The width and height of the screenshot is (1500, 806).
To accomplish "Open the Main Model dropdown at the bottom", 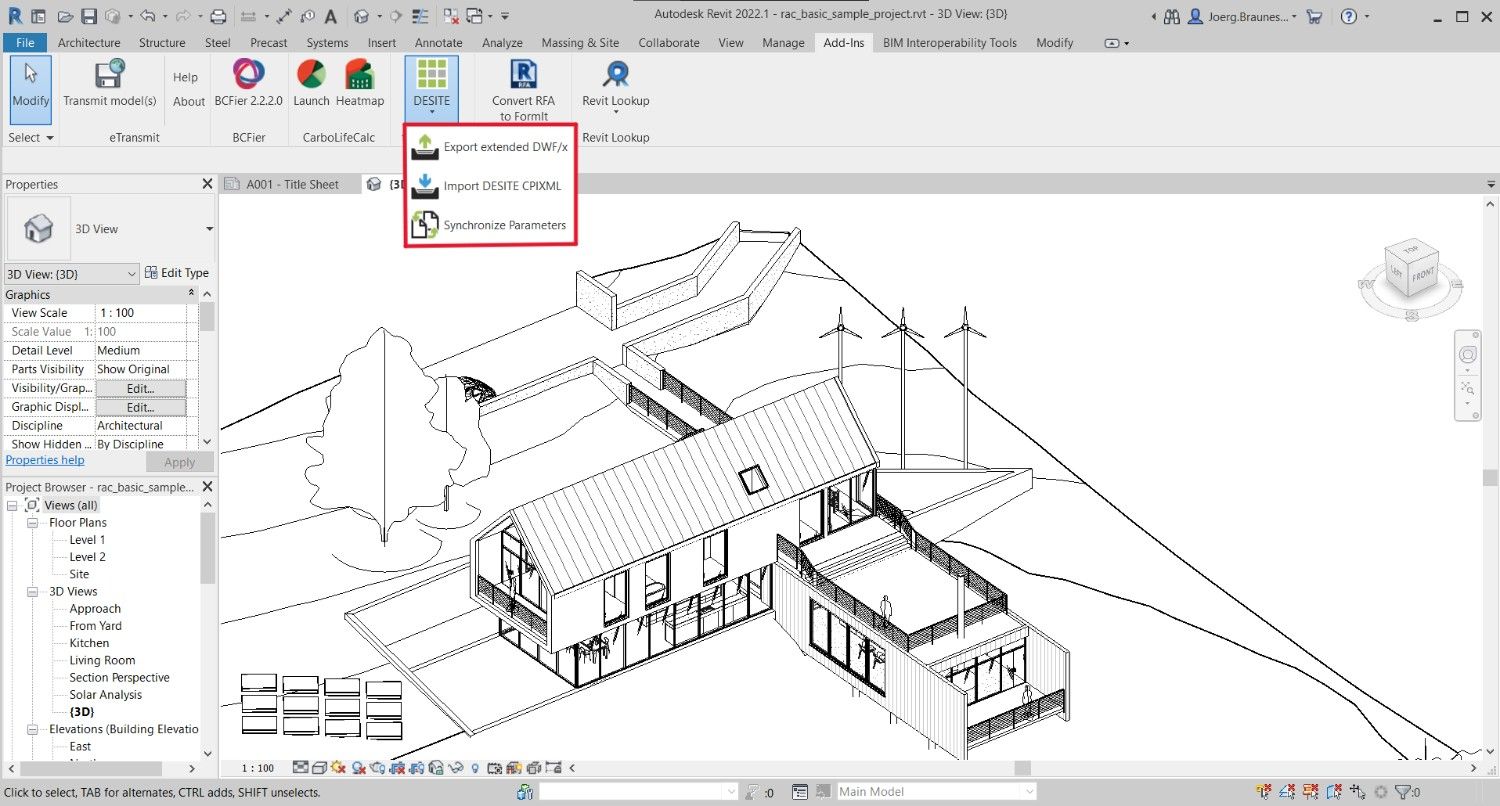I will tap(1032, 791).
